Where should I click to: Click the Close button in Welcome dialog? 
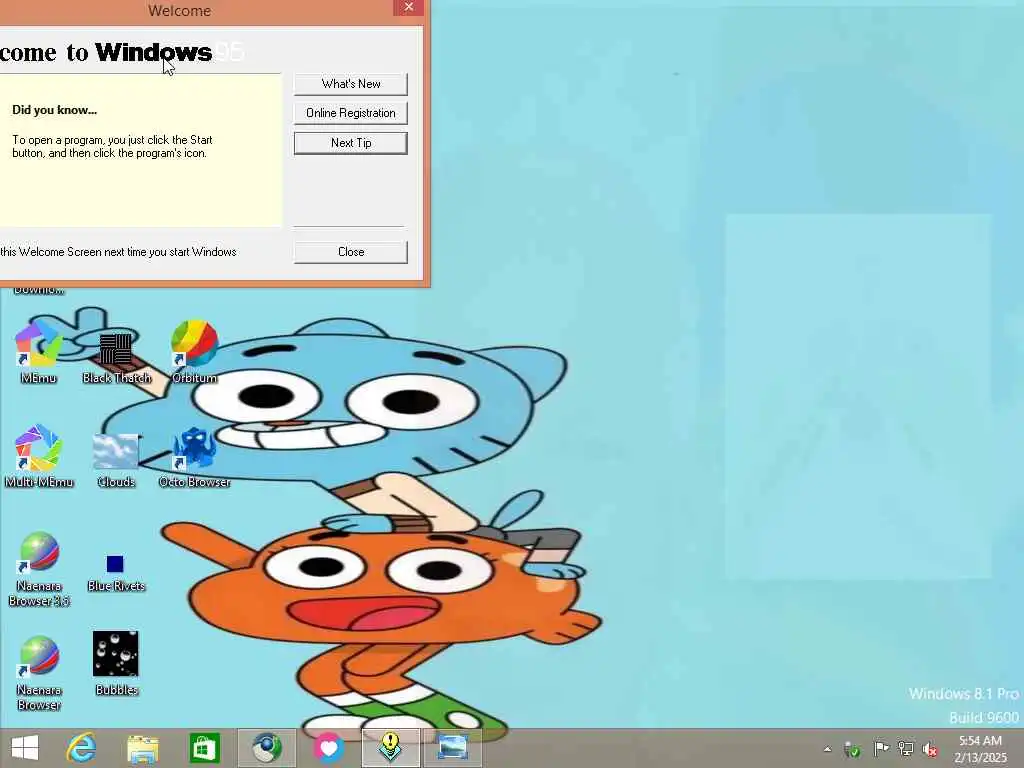351,252
